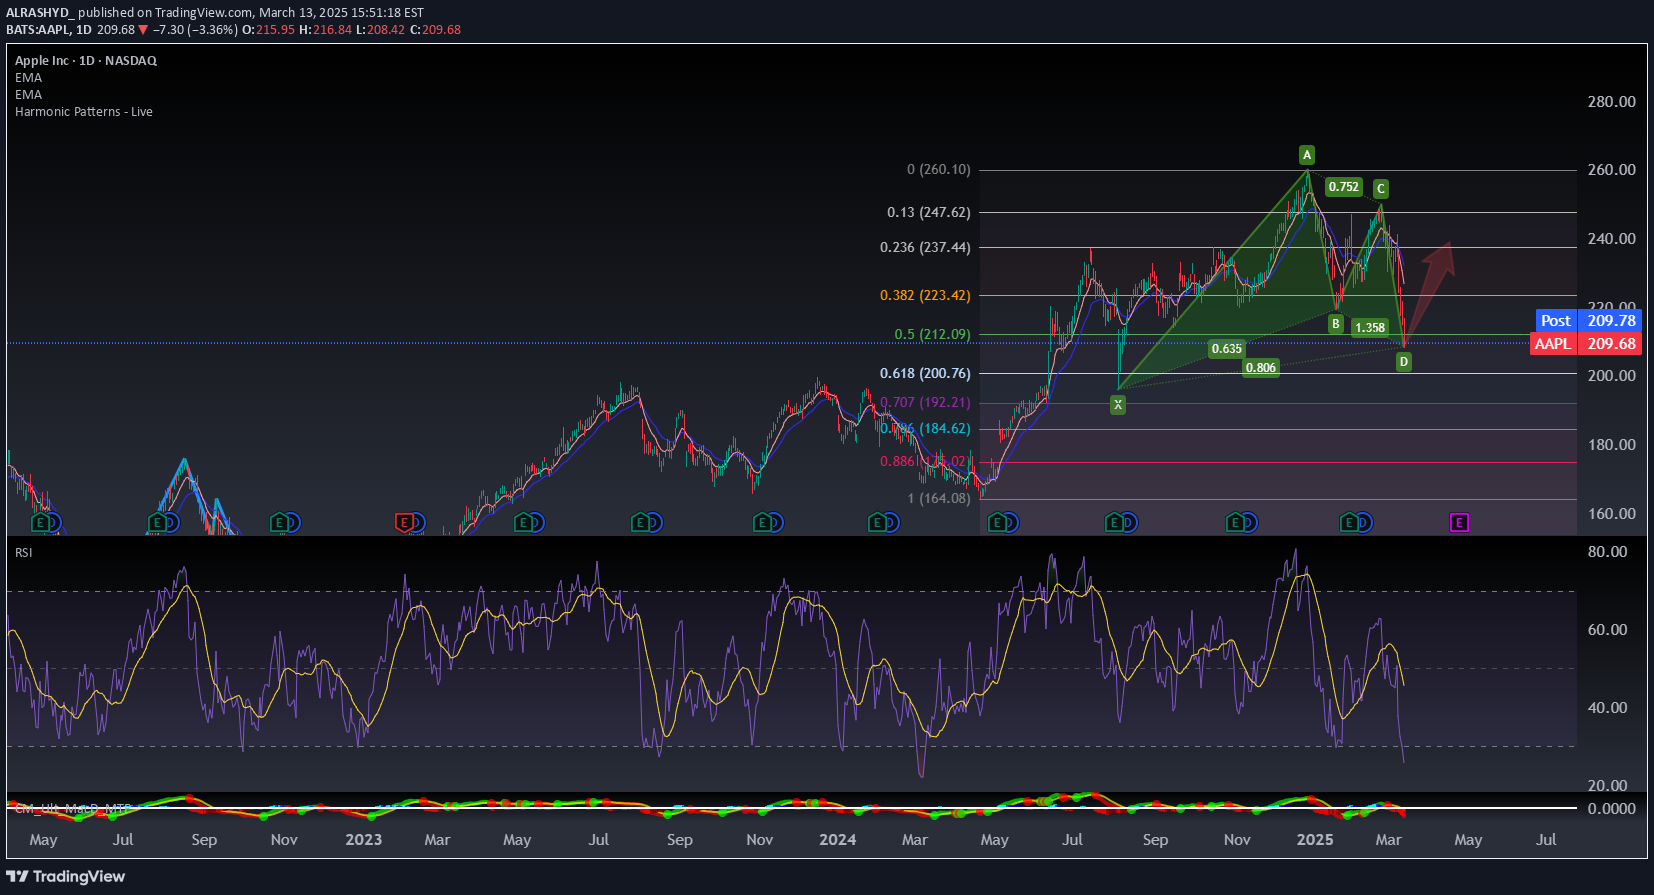Click the '1 (164.08)' Fibonacci level label

[939, 498]
